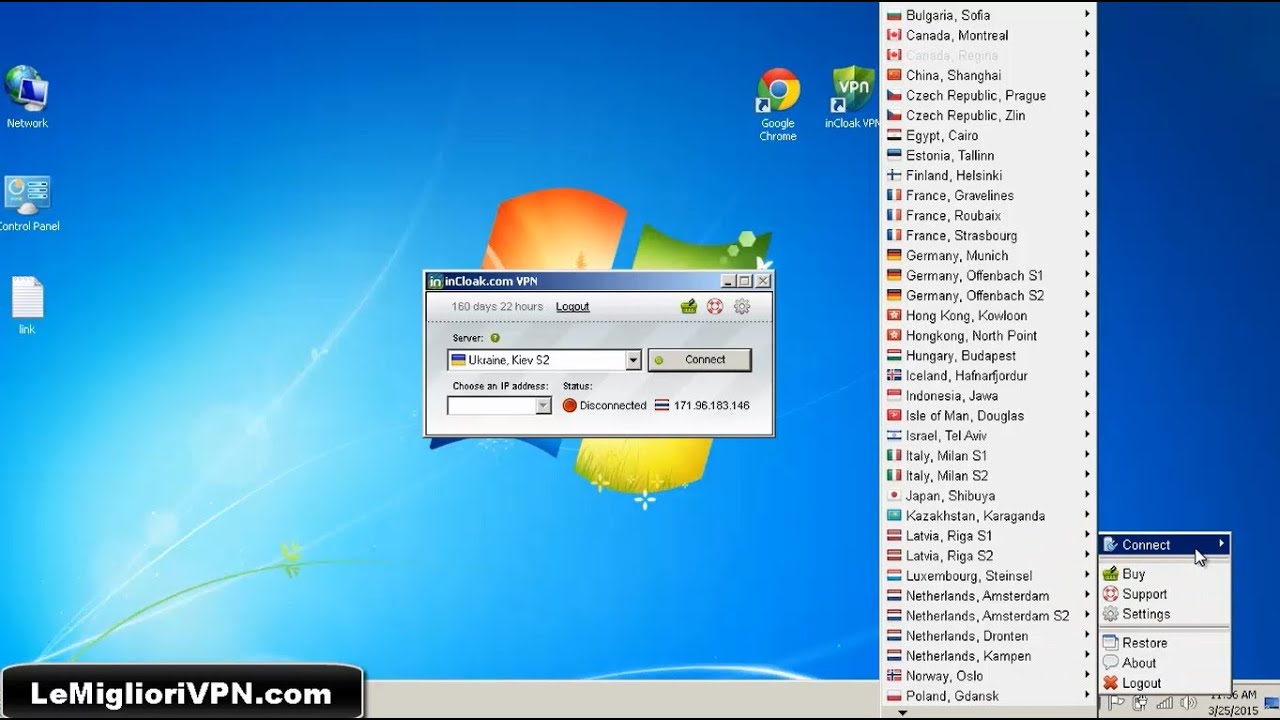Select Germany, Offenbach S2 server
The image size is (1280, 720).
(988, 295)
